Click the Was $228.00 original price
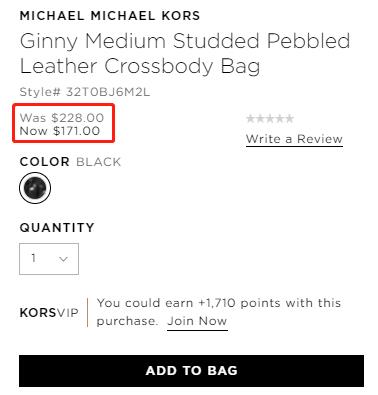 (62, 118)
